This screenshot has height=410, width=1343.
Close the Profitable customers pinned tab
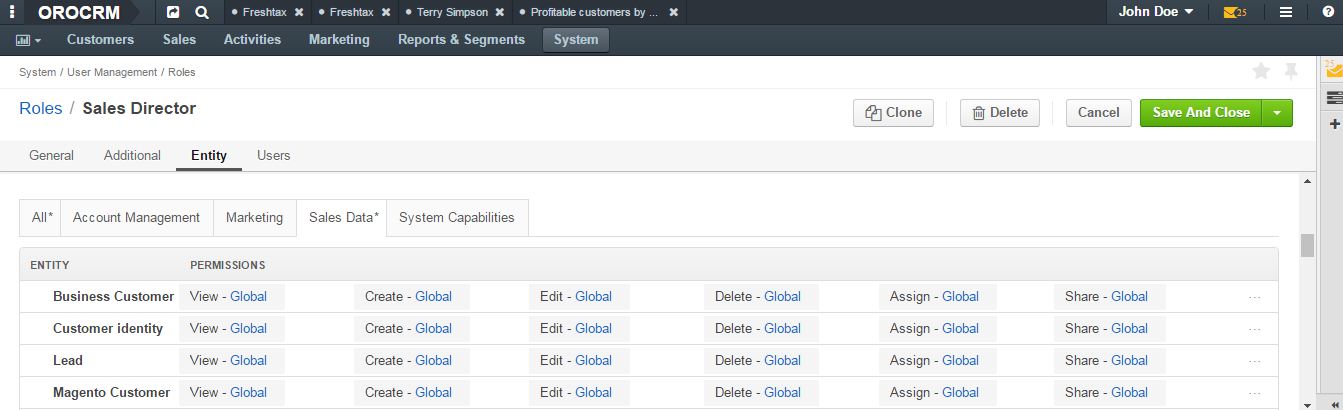pyautogui.click(x=674, y=13)
